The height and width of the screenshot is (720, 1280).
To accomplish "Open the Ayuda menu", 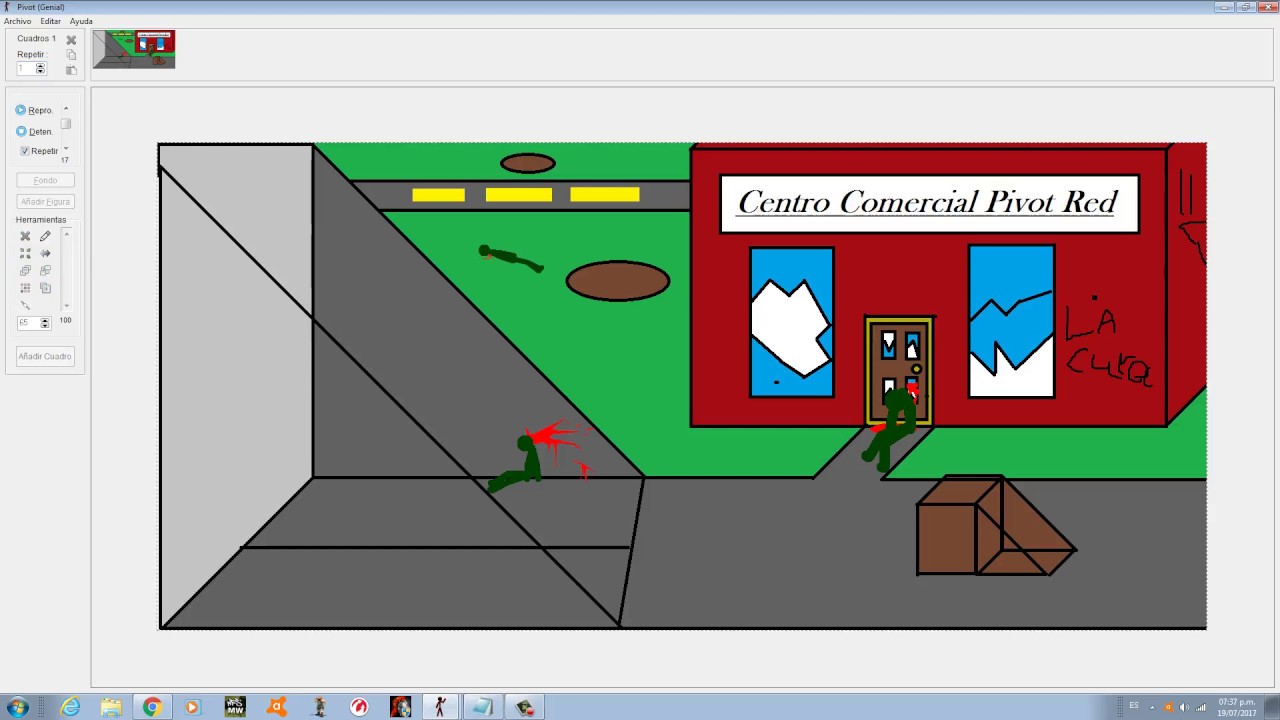I will point(81,21).
